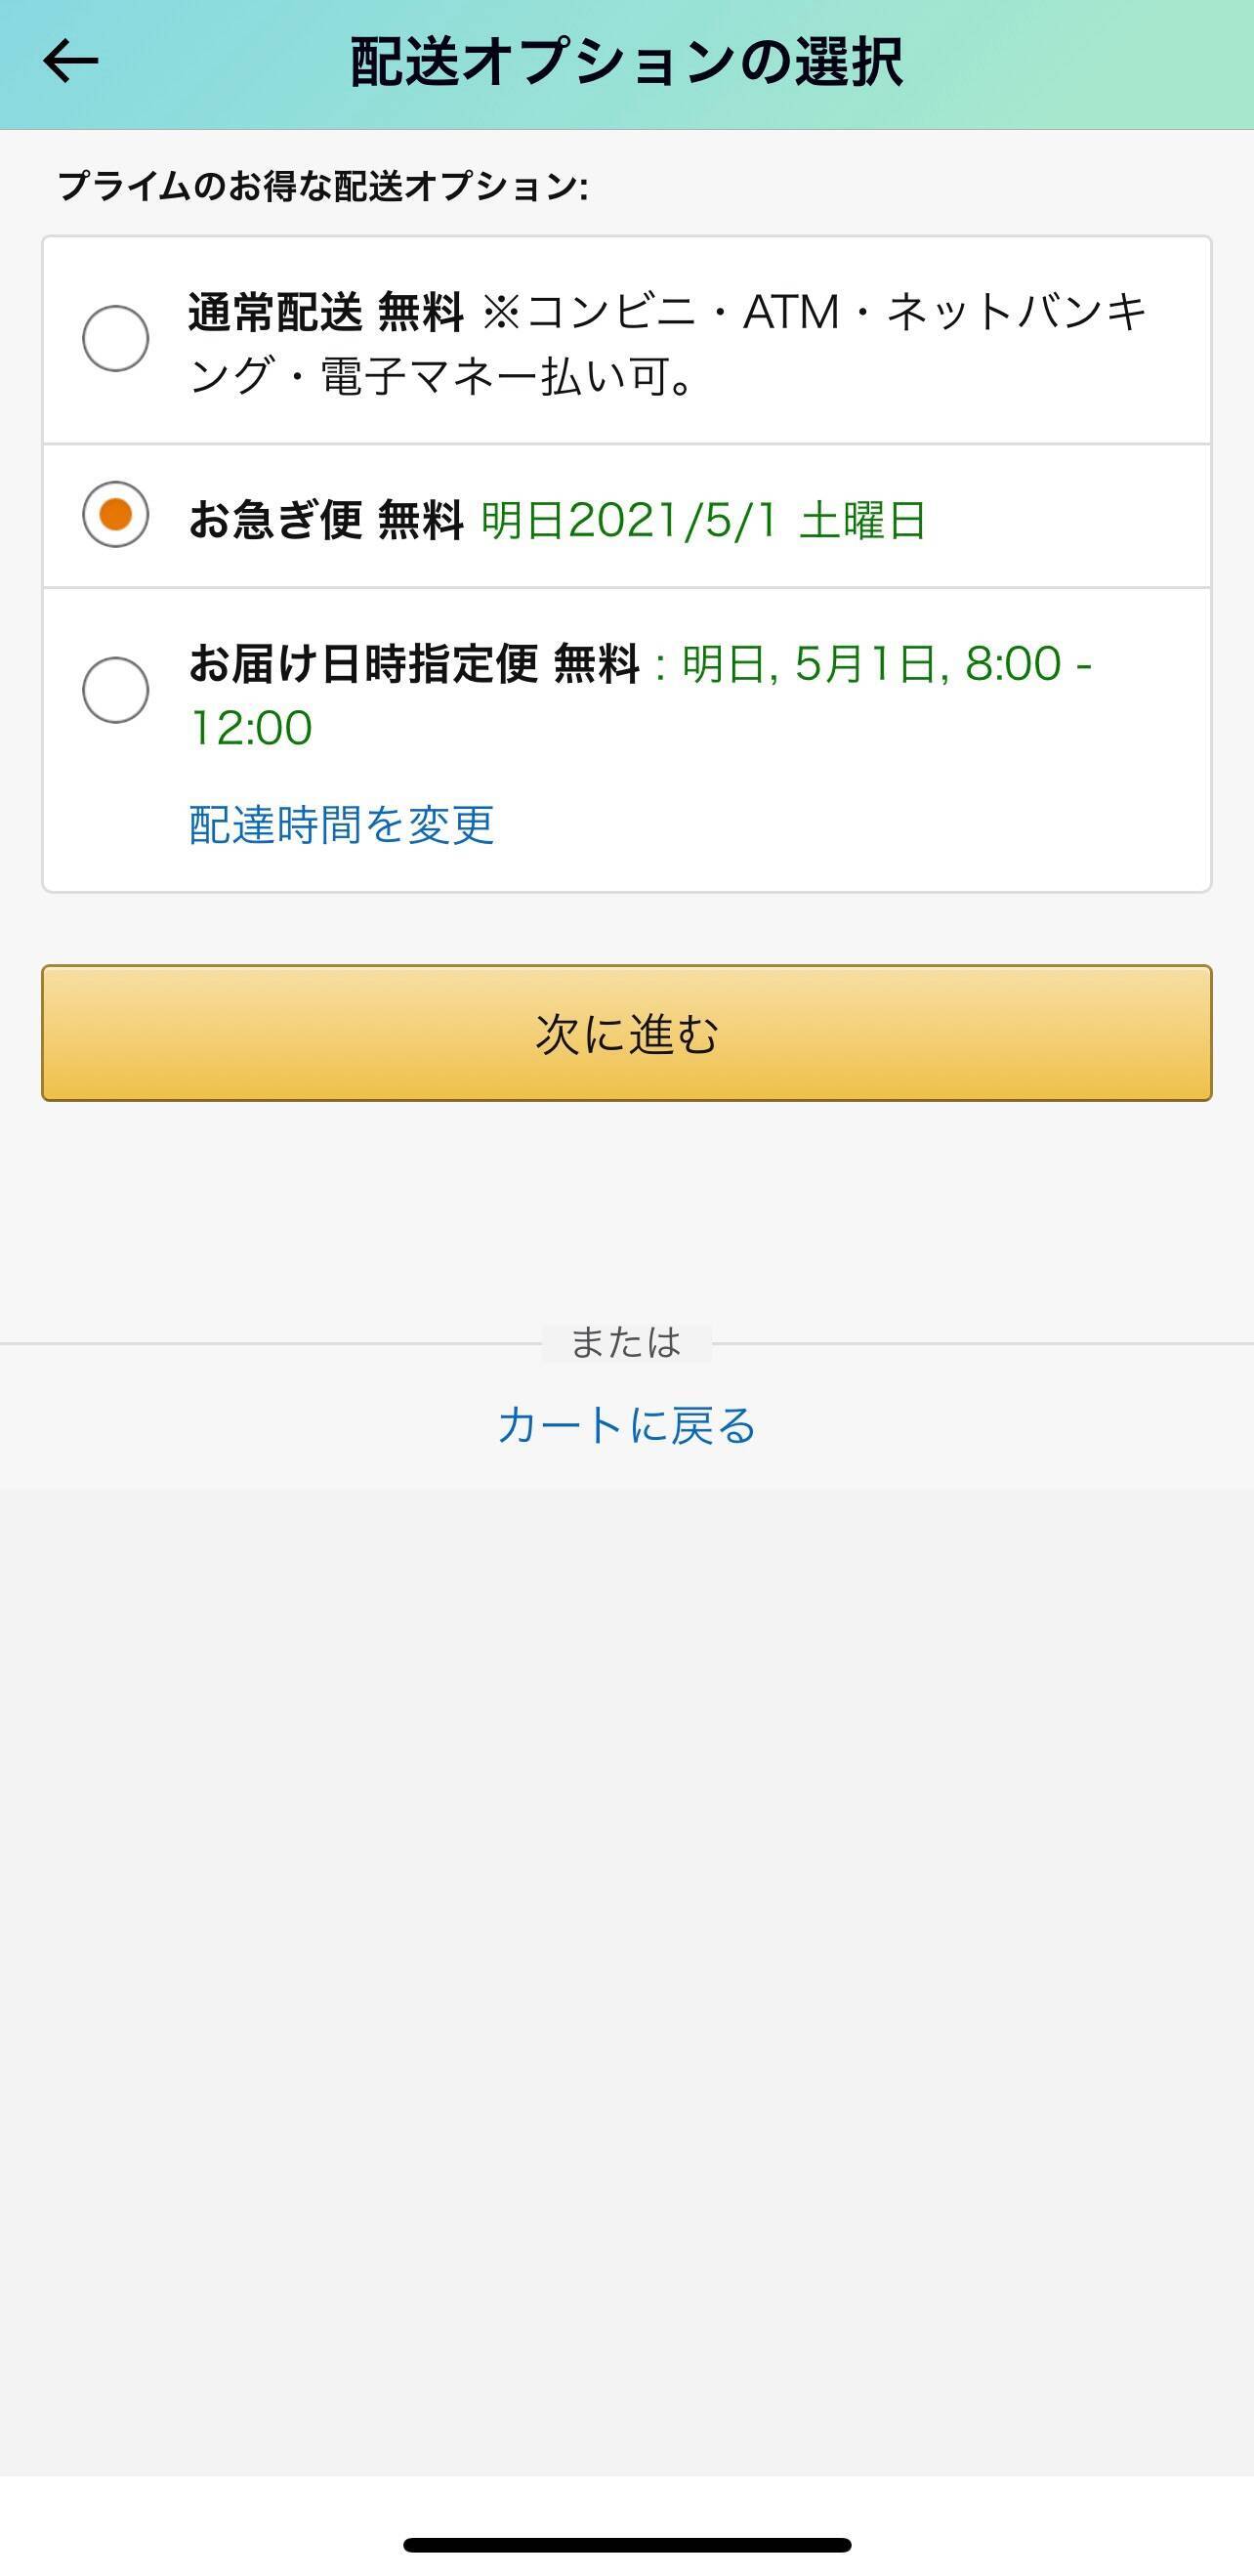This screenshot has width=1254, height=2576.
Task: Tap the green 8:00 - 12:00 time slot
Action: (x=1027, y=663)
